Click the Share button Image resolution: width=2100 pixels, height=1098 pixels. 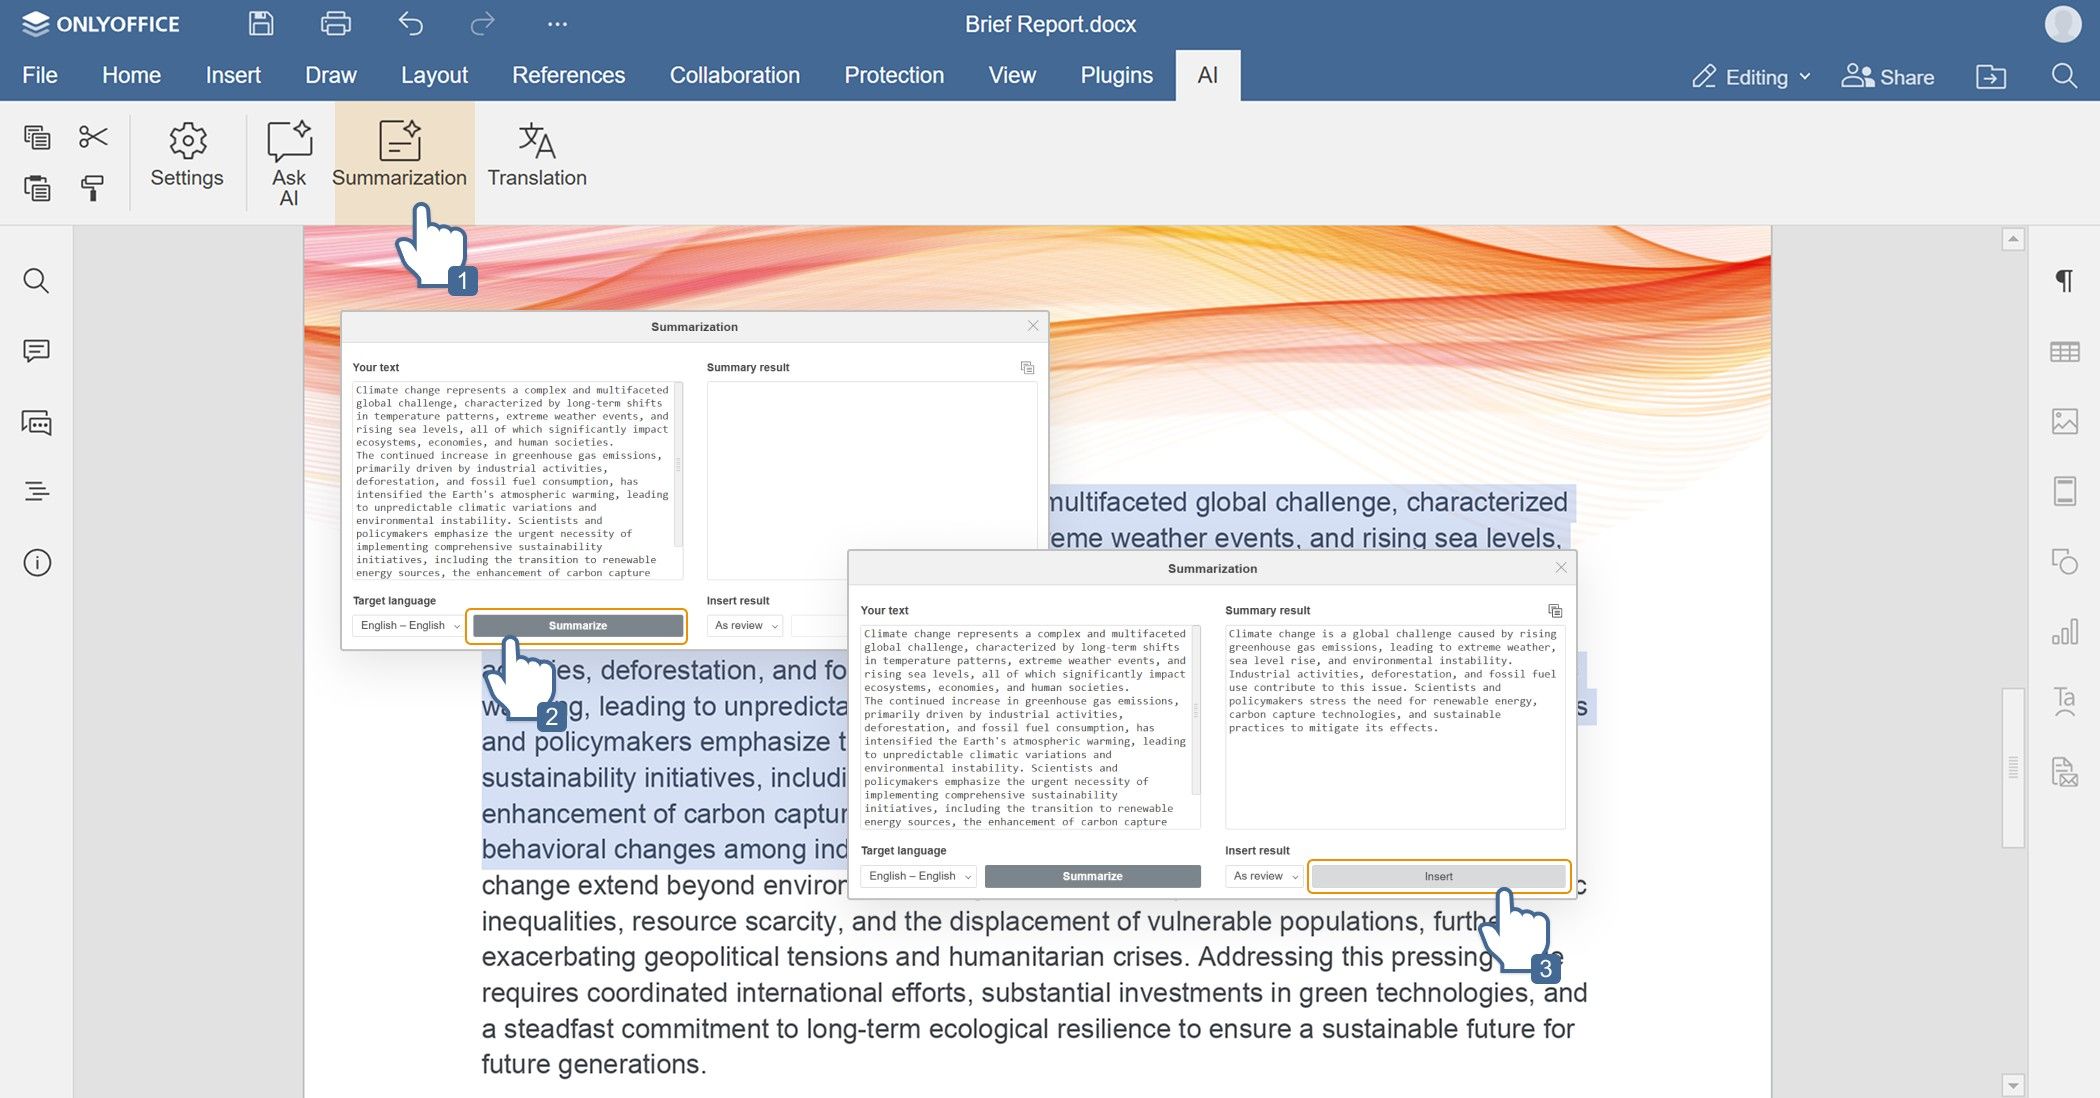[x=1888, y=77]
